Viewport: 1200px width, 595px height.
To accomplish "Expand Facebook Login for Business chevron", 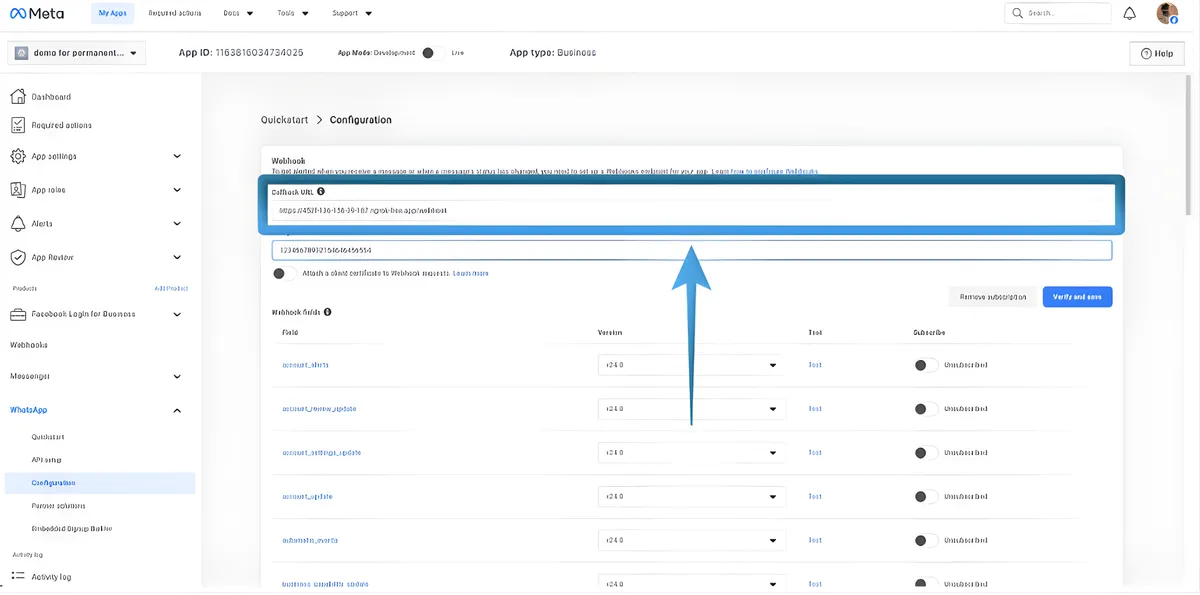I will pyautogui.click(x=177, y=314).
